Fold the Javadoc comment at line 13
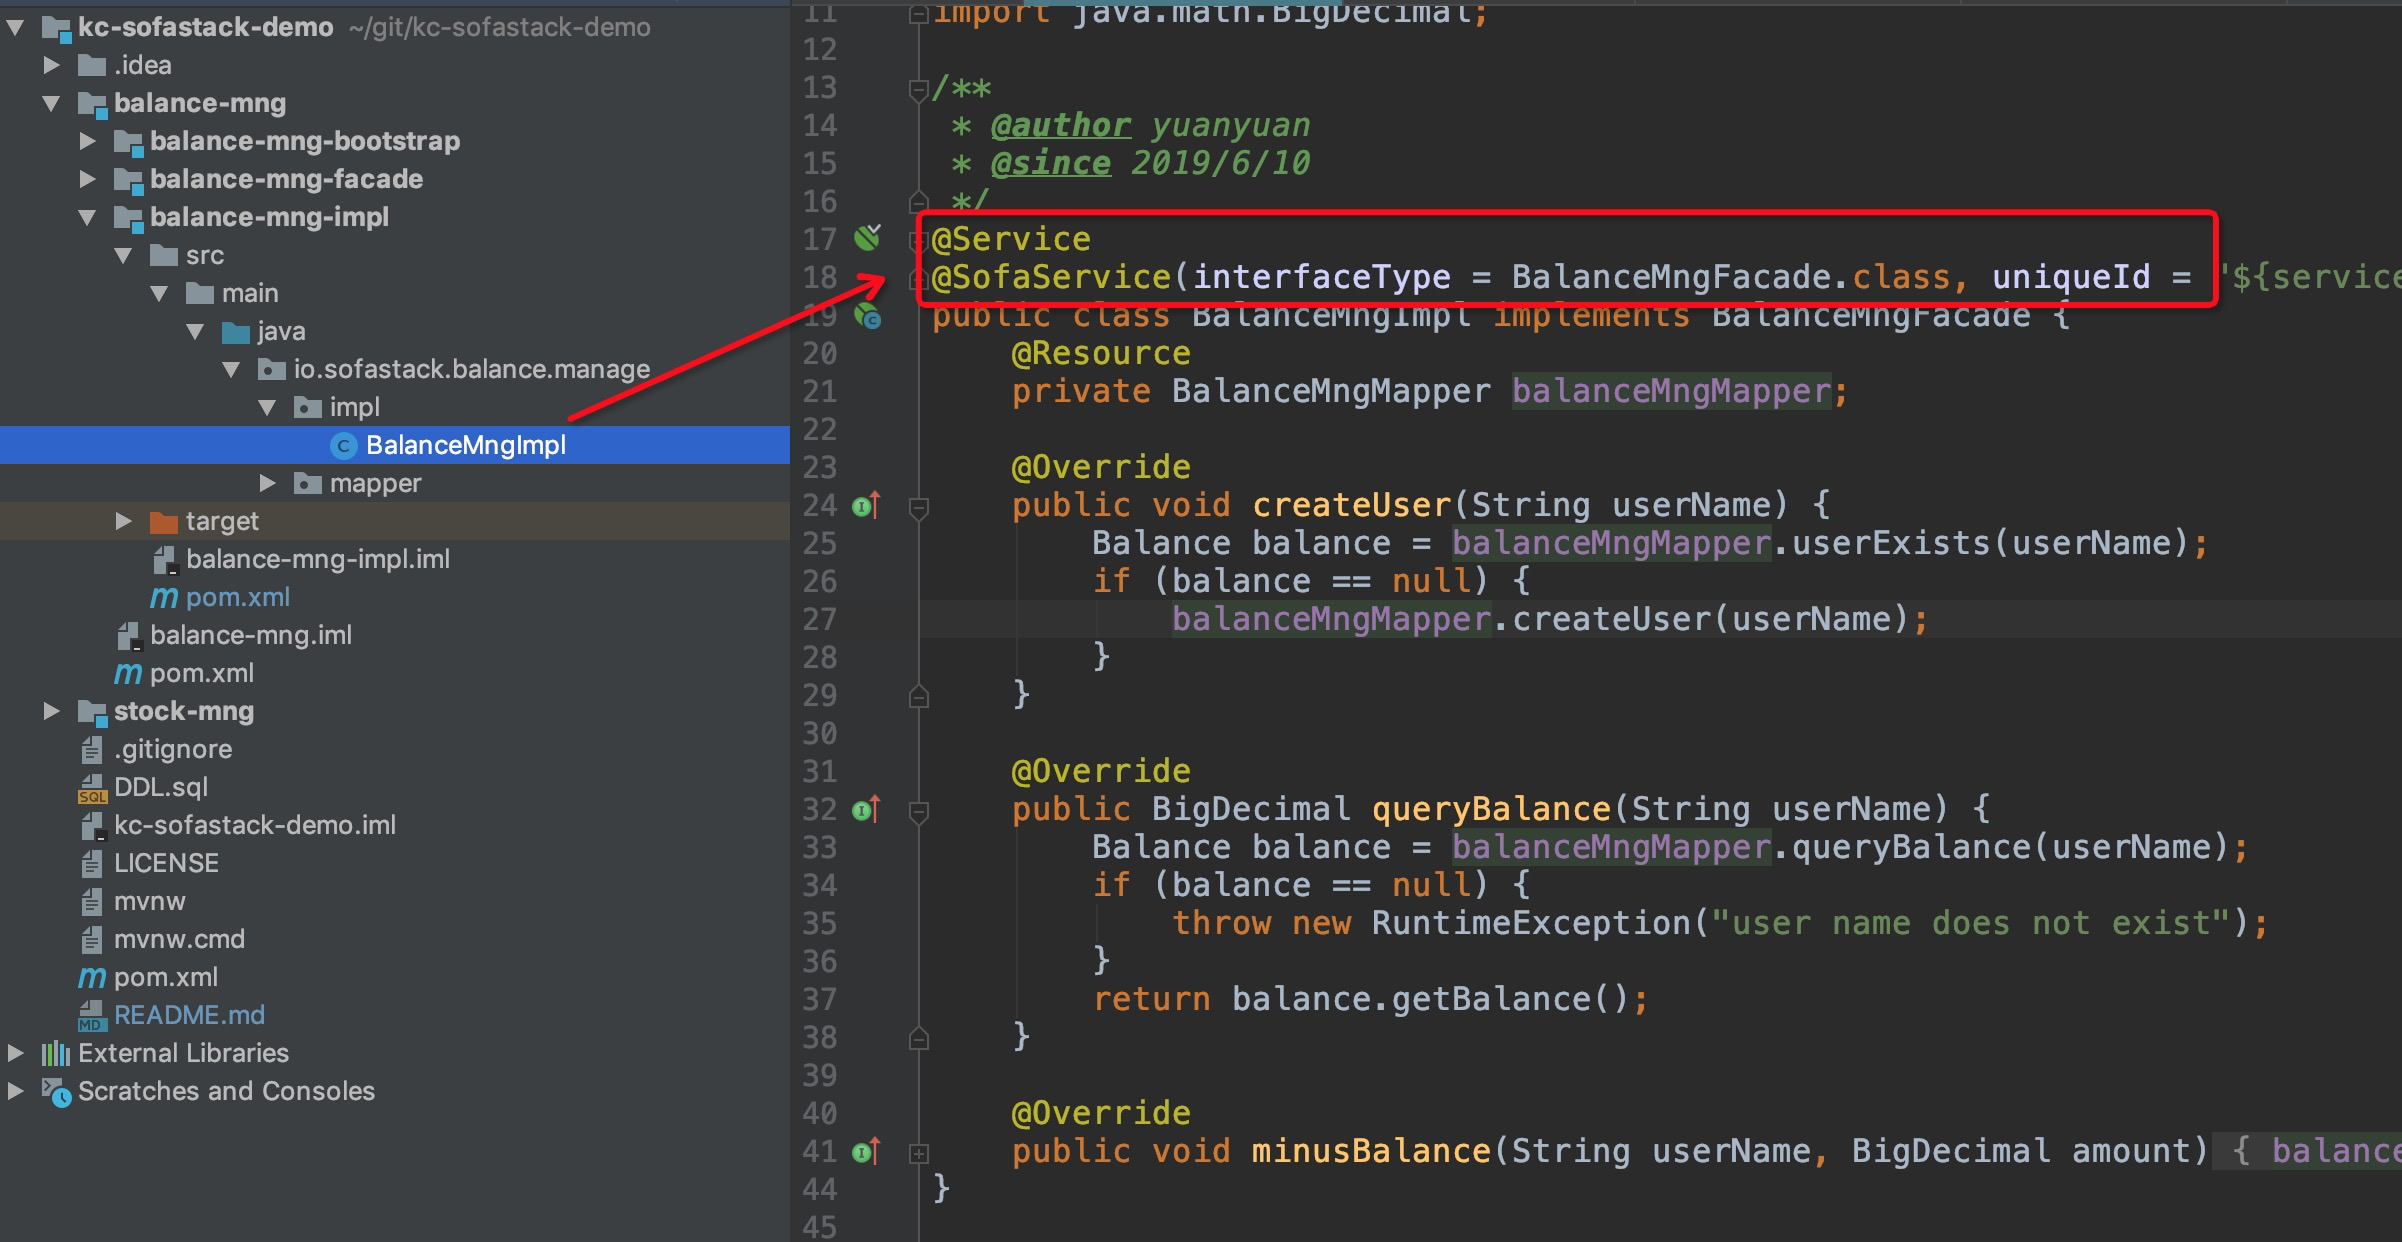 (919, 90)
